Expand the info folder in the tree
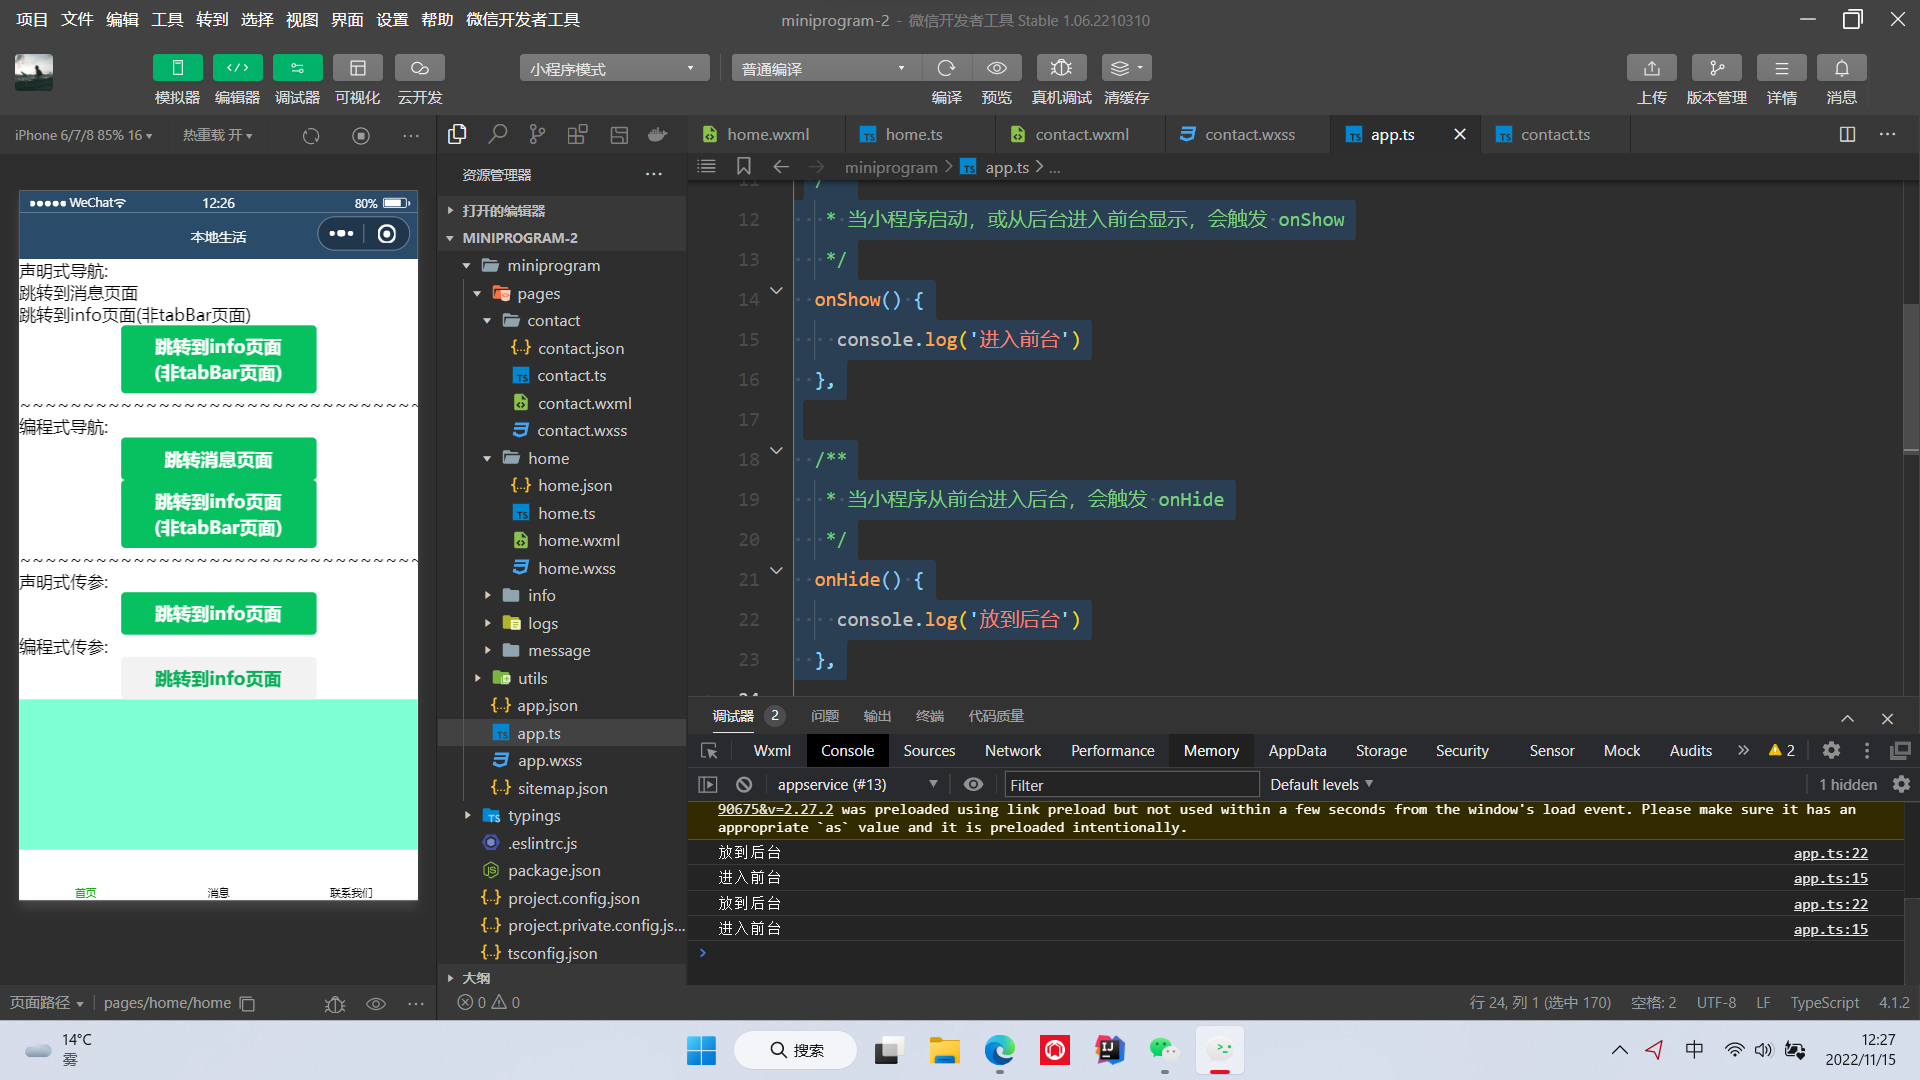 (541, 596)
